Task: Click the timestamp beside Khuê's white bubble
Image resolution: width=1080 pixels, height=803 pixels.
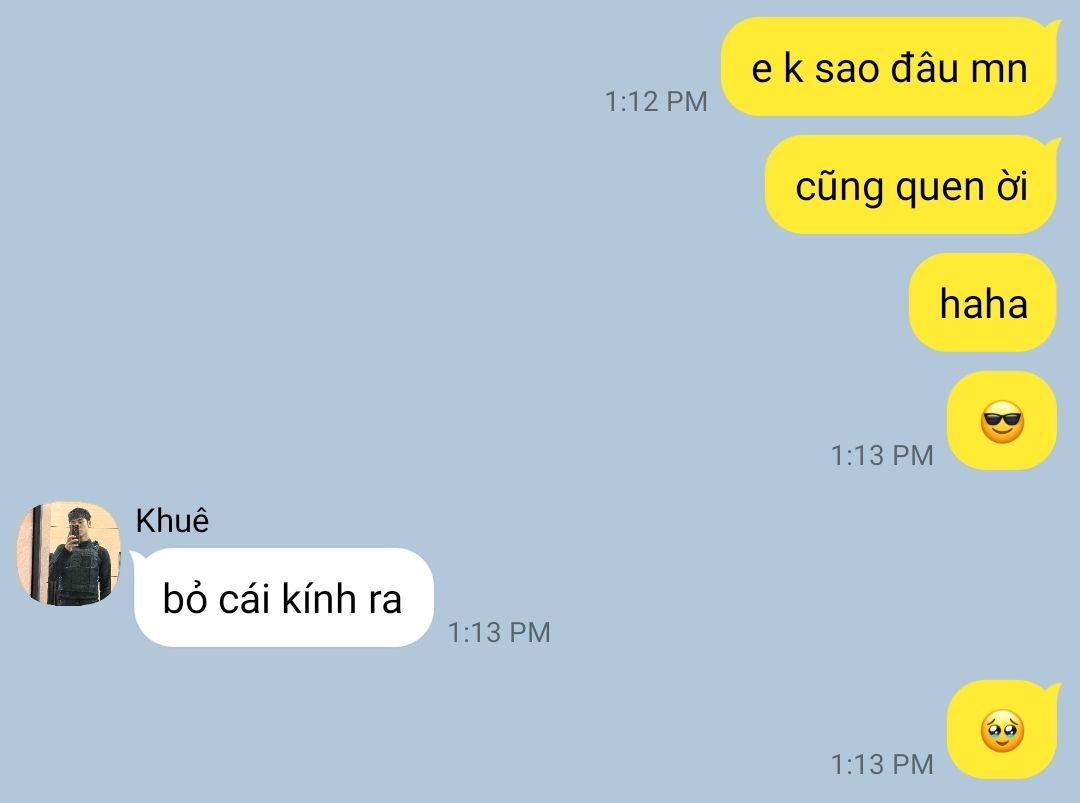Action: click(499, 632)
